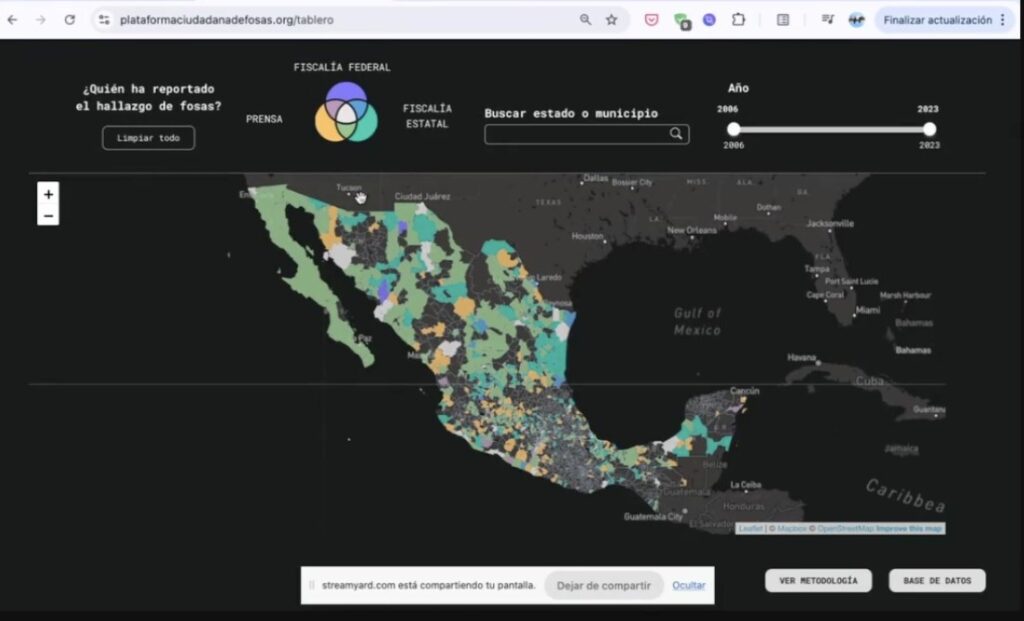The image size is (1024, 621).
Task: Open the Base de Datos button
Action: point(937,581)
